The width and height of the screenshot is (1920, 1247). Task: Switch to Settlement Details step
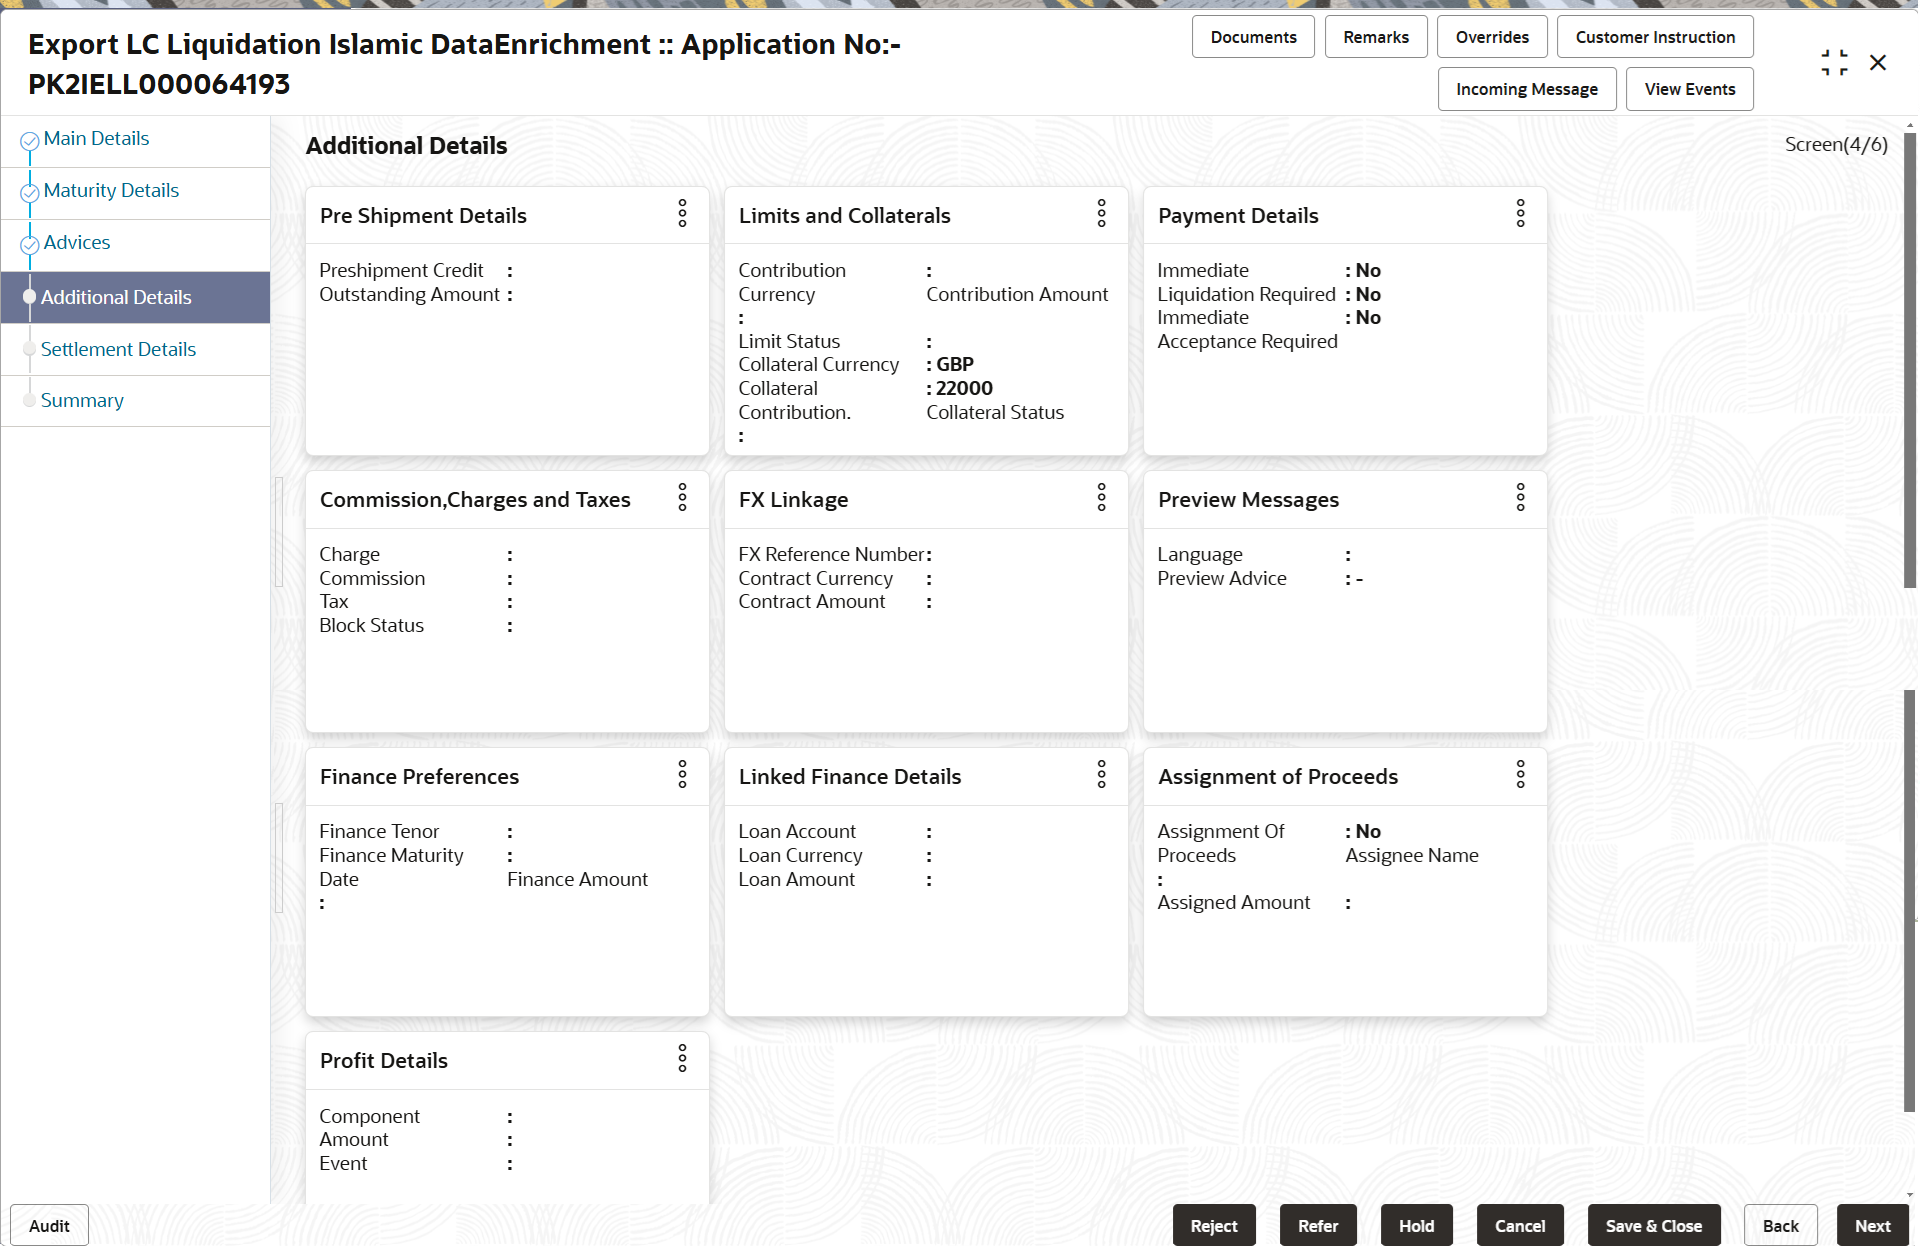click(x=118, y=349)
